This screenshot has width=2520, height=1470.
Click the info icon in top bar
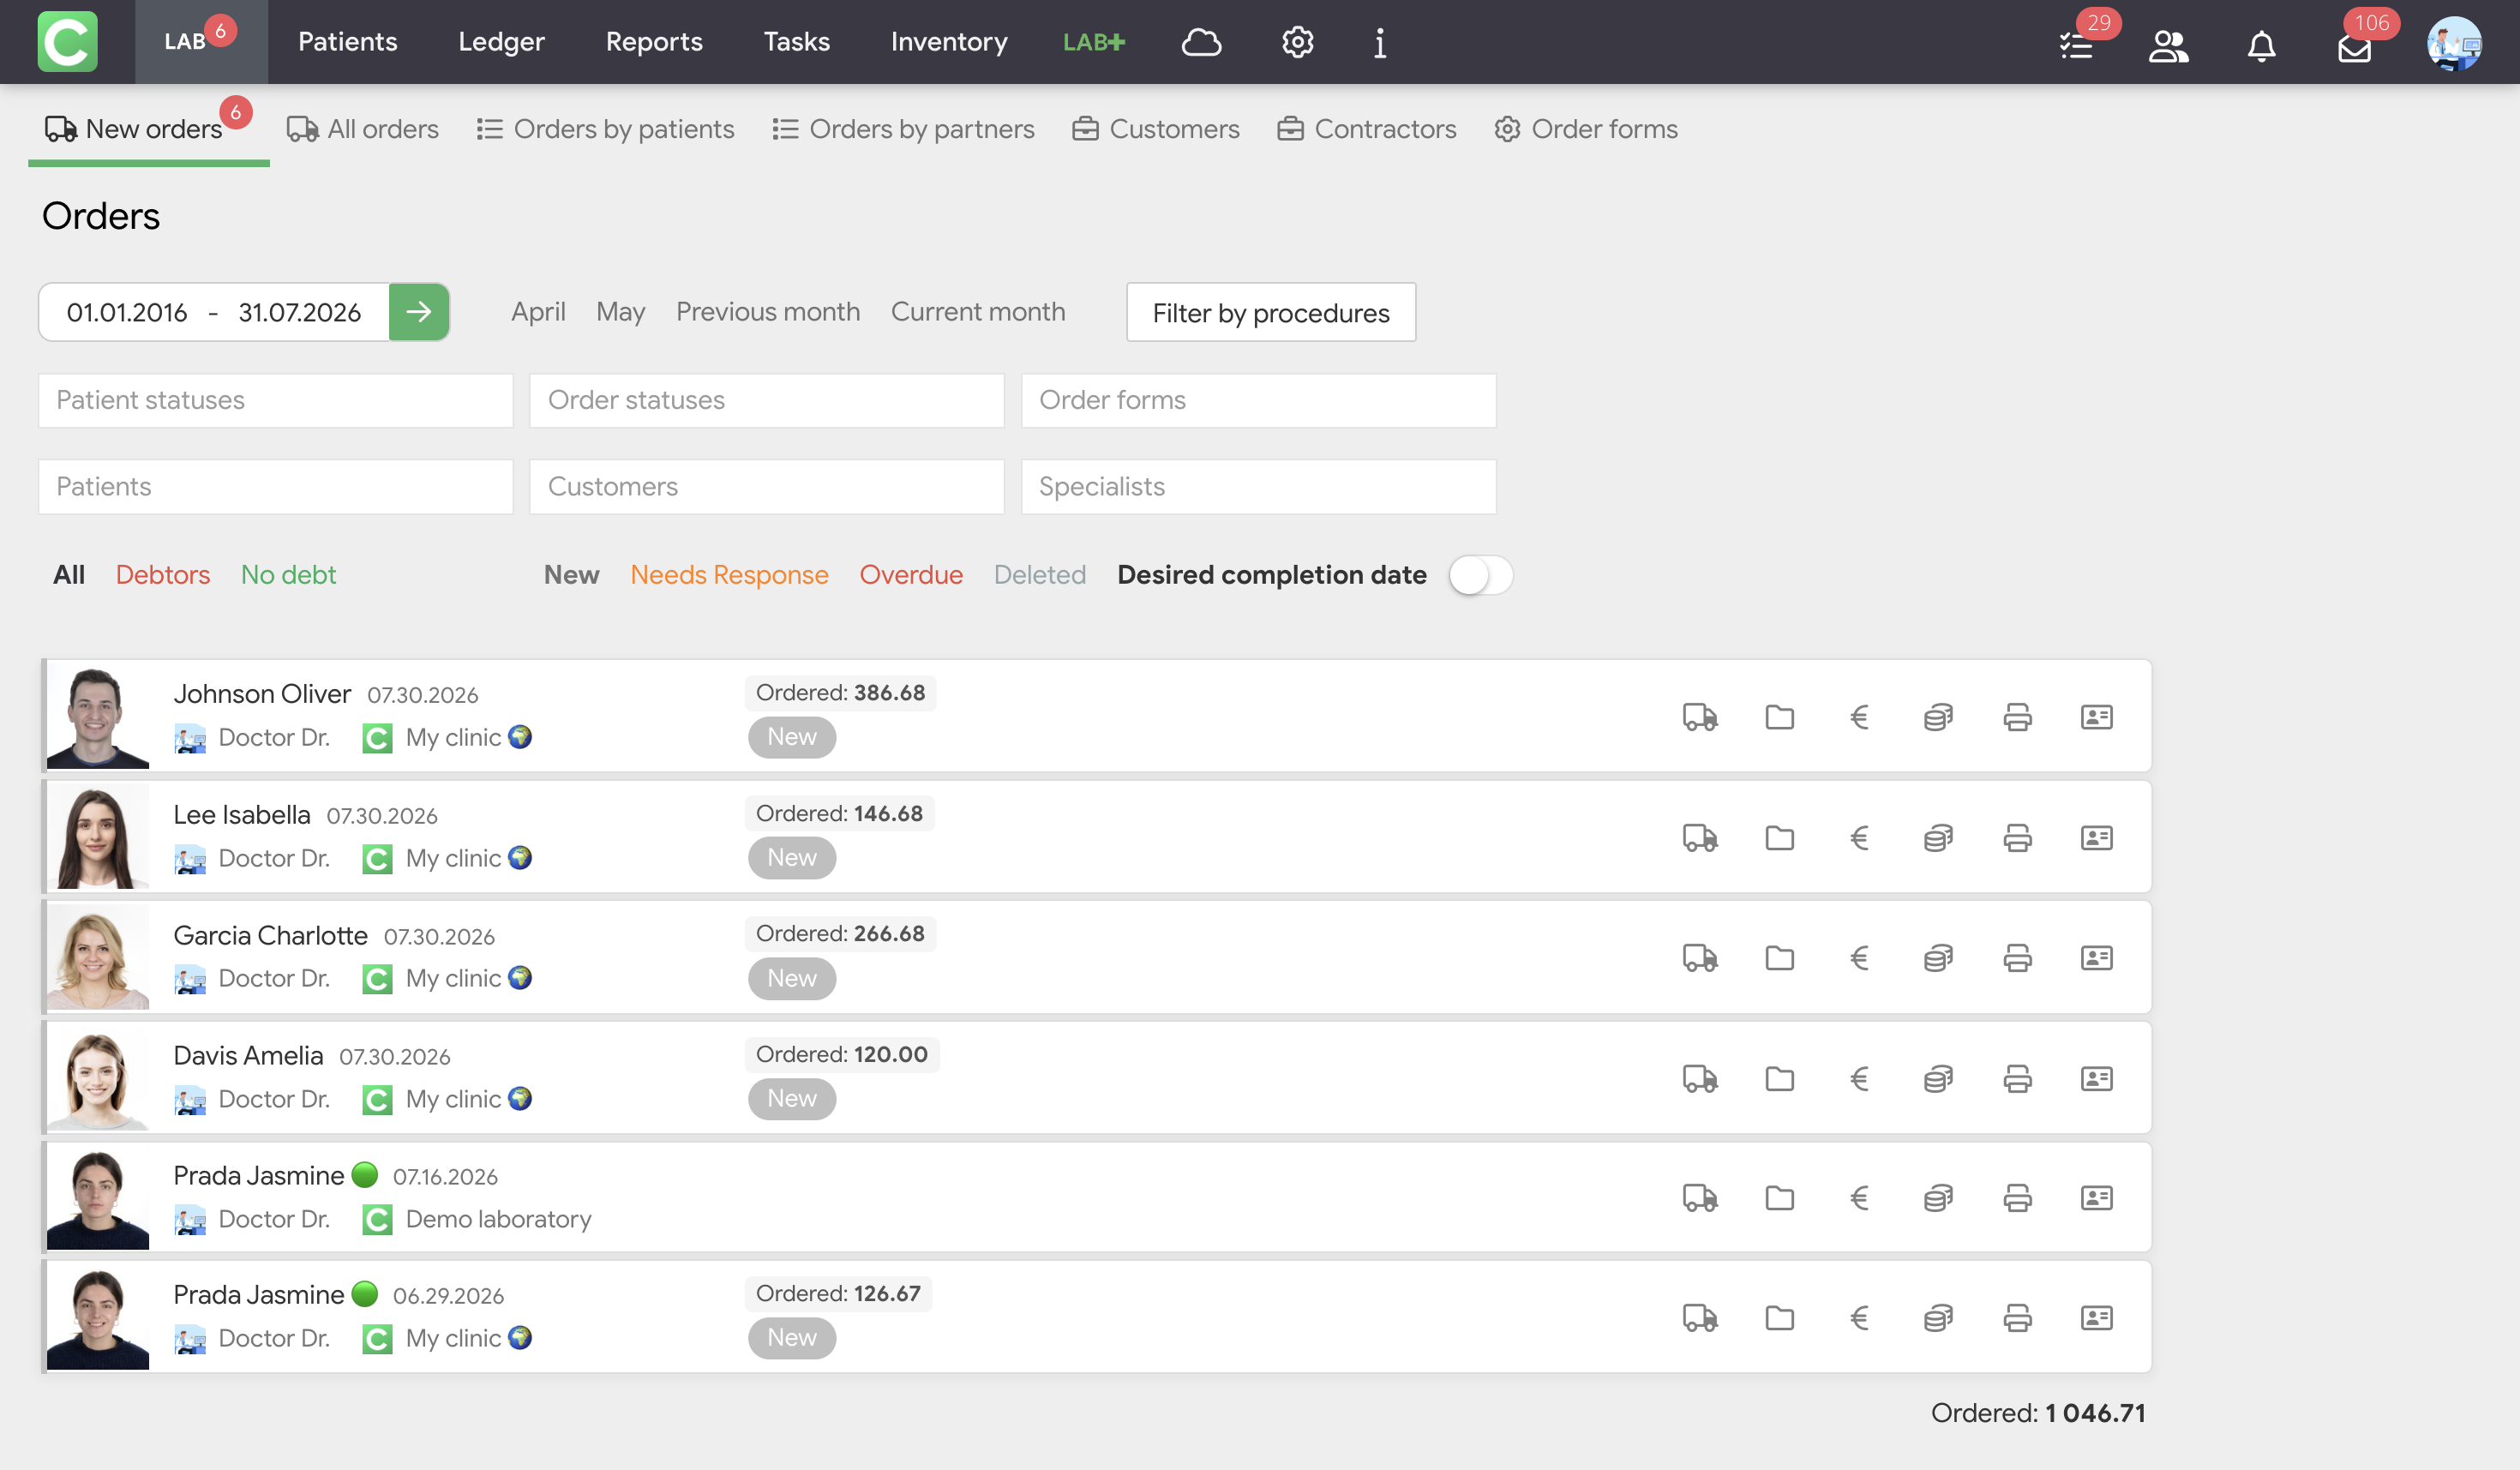pyautogui.click(x=1380, y=42)
